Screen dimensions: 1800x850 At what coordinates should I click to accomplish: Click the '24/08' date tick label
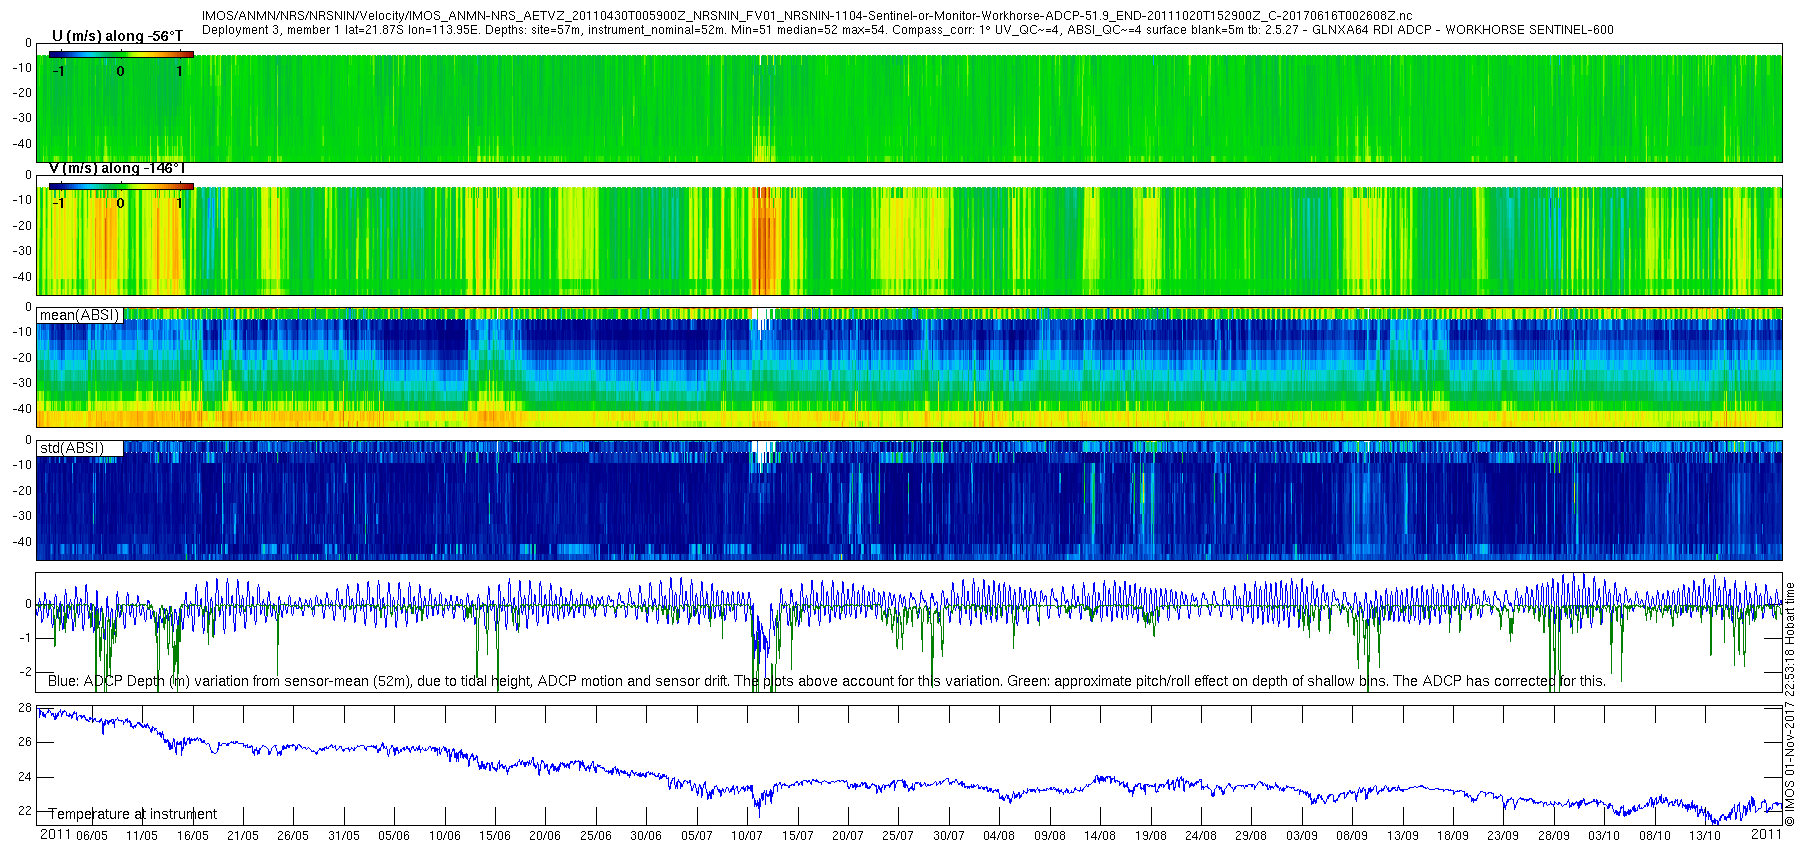(1201, 836)
